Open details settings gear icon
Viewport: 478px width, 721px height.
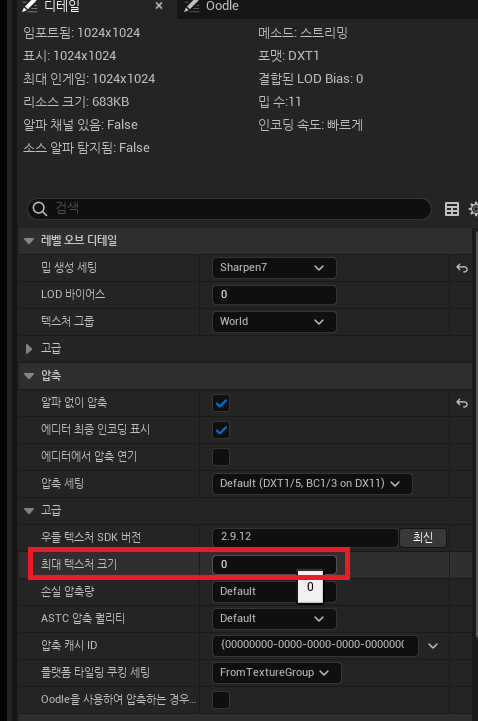coord(473,209)
